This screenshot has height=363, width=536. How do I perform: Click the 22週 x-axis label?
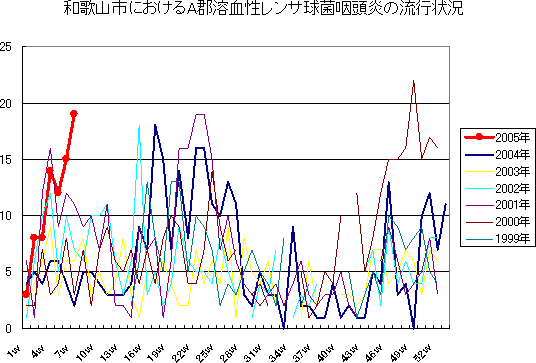coord(180,353)
